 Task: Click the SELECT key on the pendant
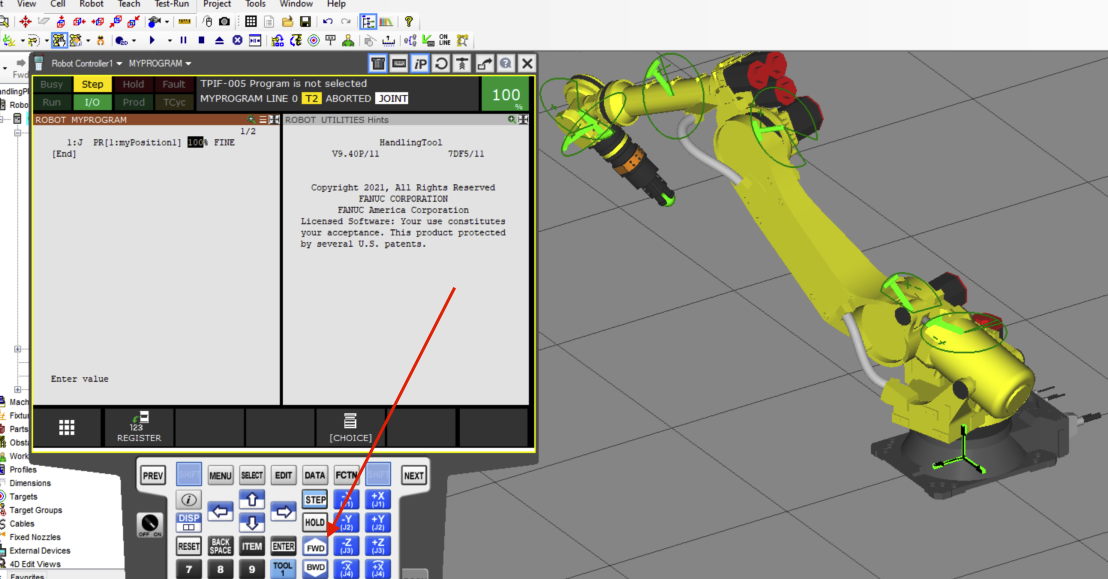click(252, 475)
